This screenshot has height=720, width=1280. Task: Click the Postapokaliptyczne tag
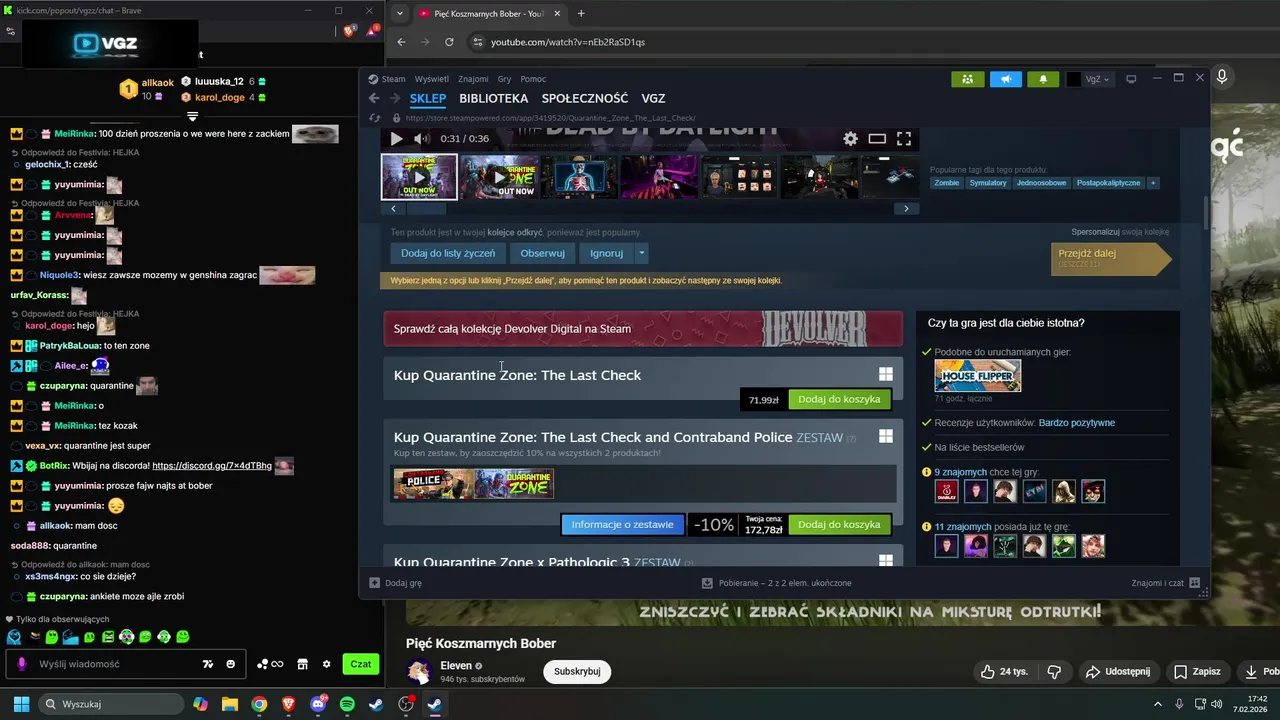coord(1108,183)
